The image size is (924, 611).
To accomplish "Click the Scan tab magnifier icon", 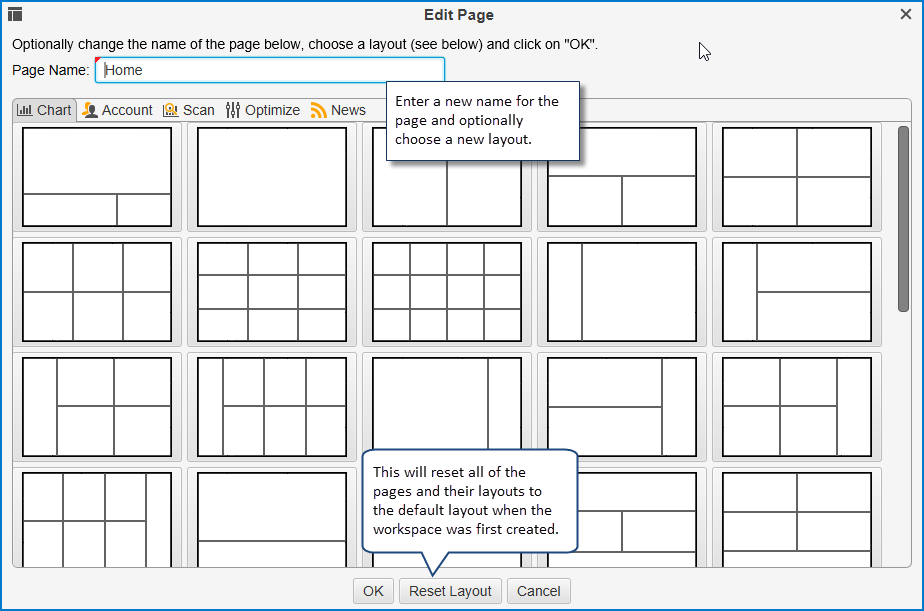I will point(171,110).
